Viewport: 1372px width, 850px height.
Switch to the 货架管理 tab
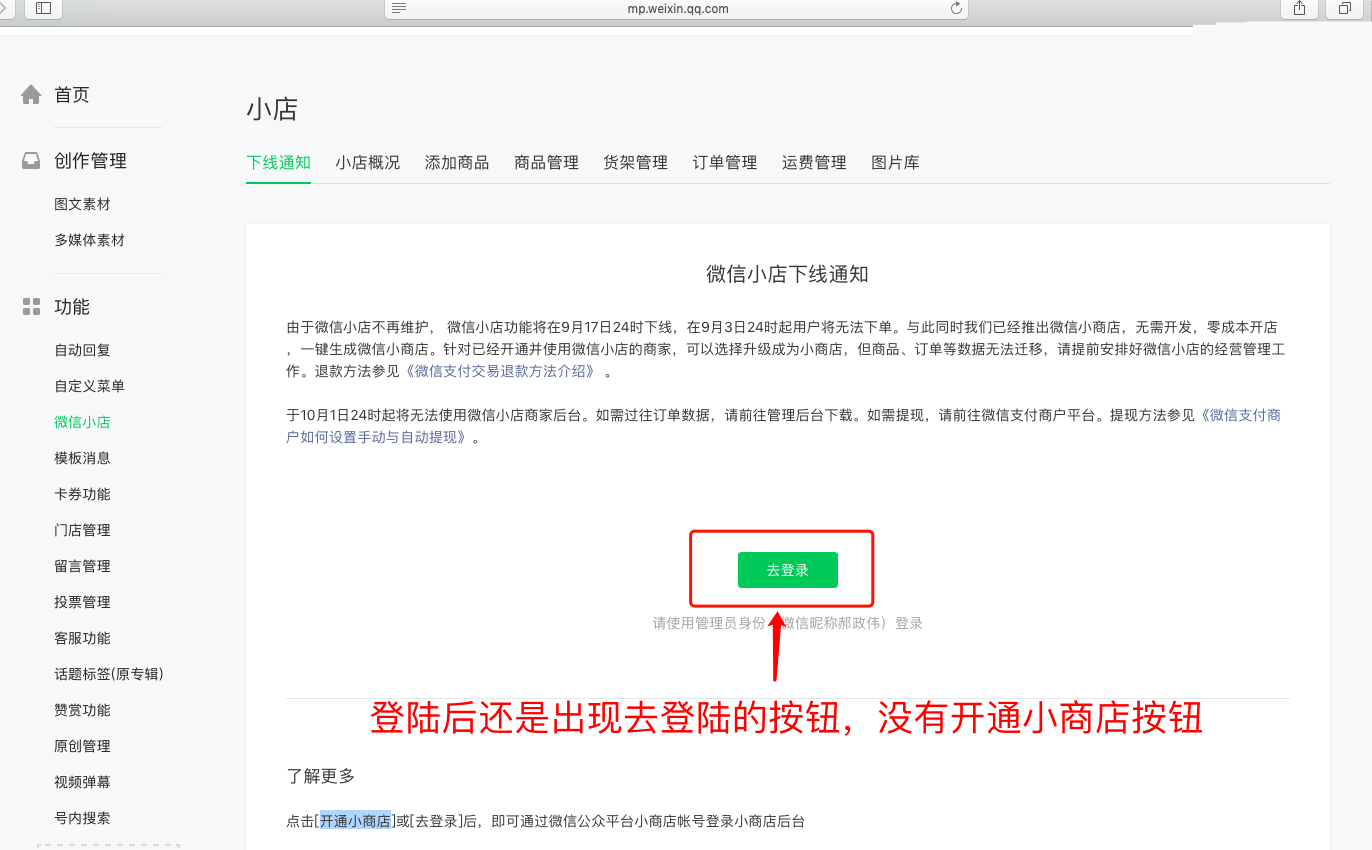click(x=635, y=162)
